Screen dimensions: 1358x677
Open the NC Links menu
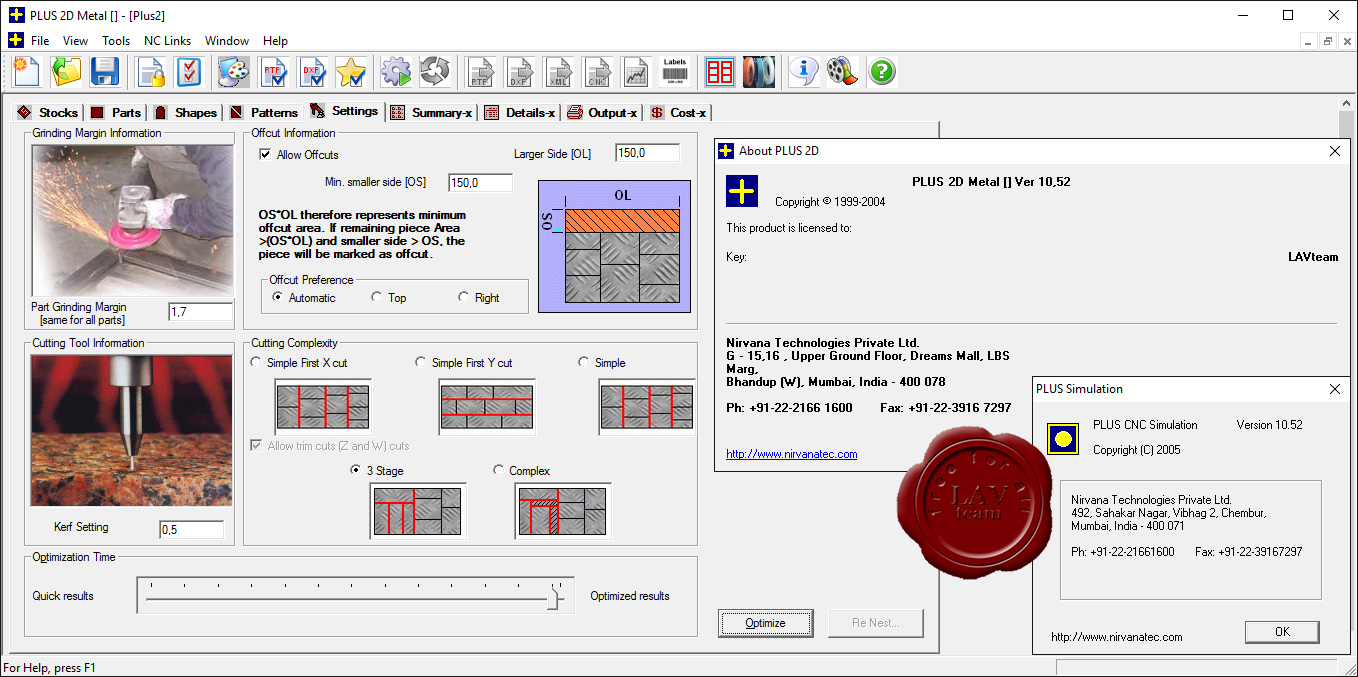pos(167,41)
